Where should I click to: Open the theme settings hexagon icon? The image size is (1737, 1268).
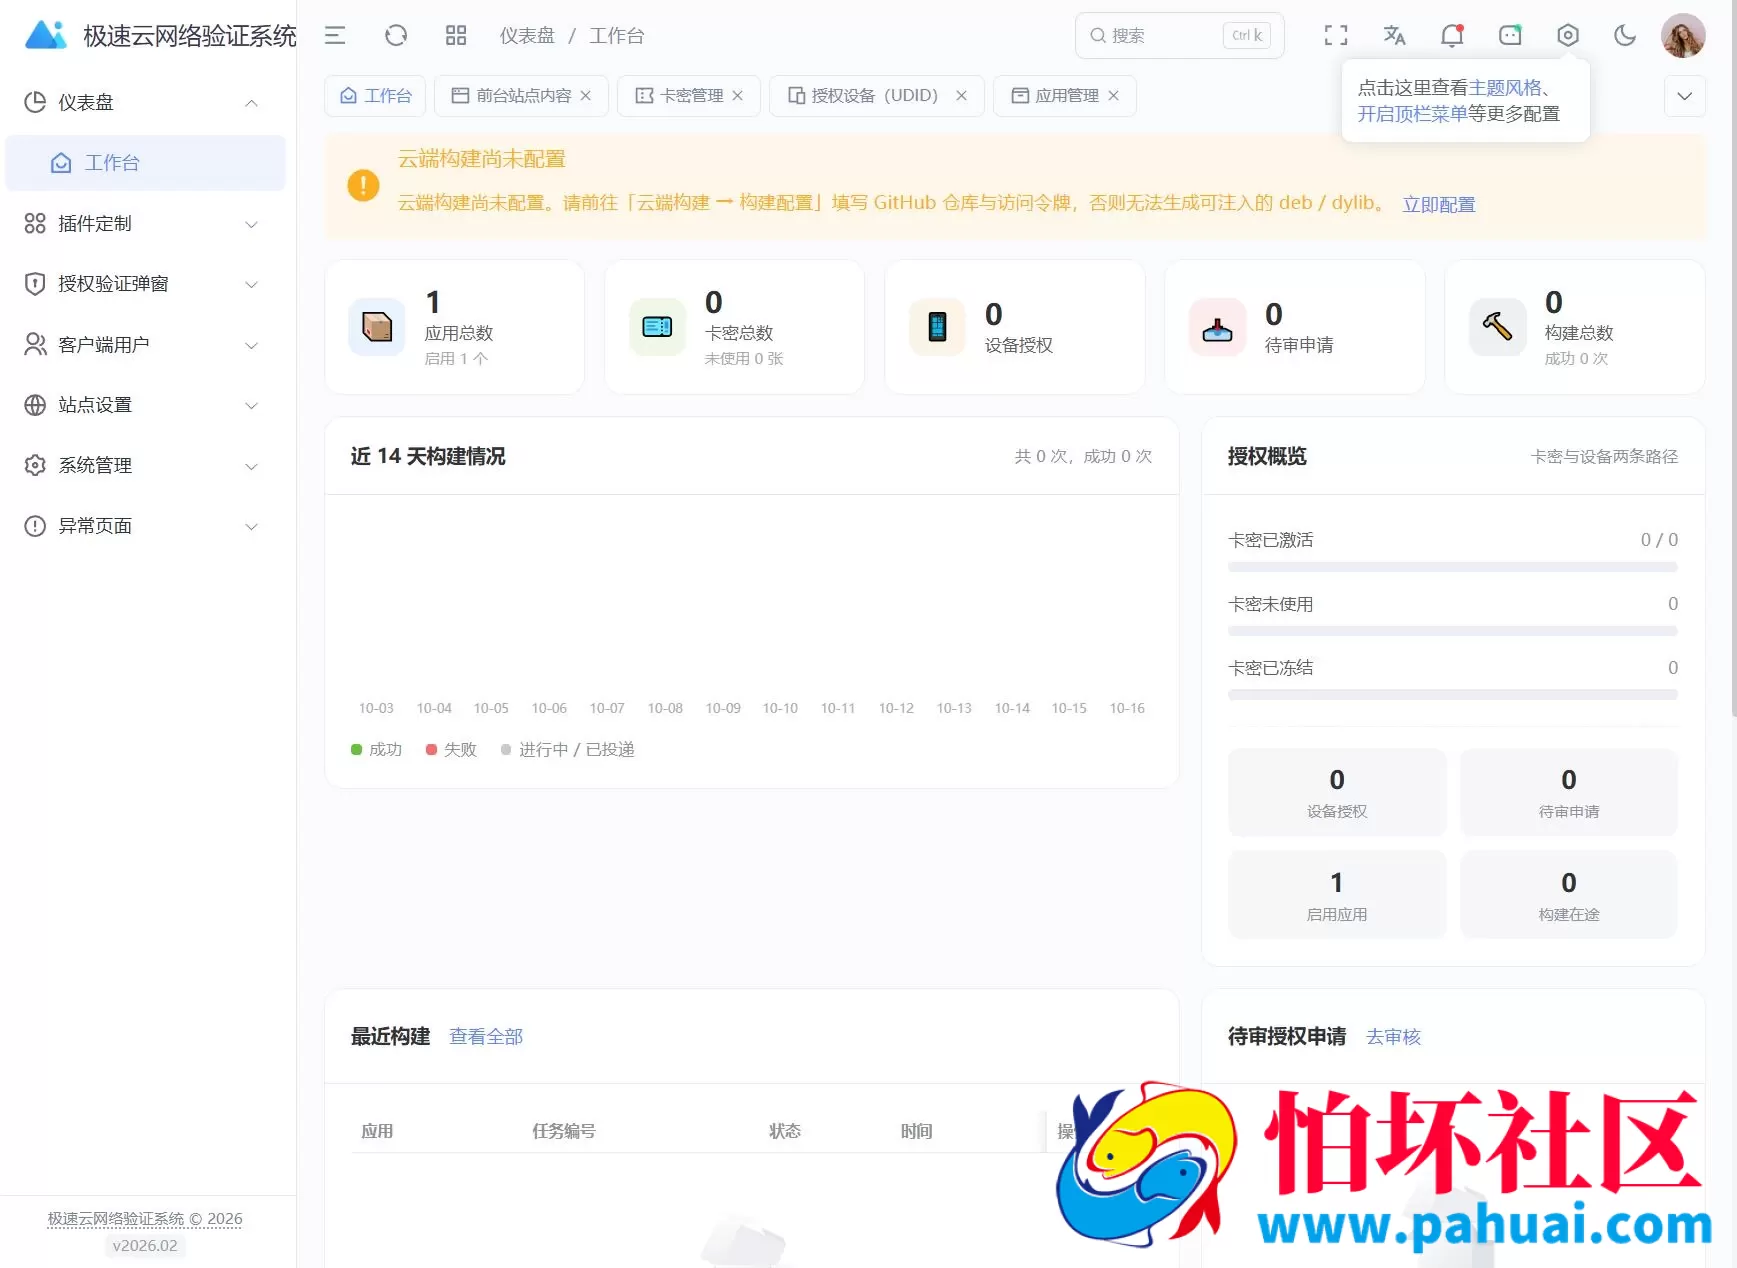tap(1568, 36)
